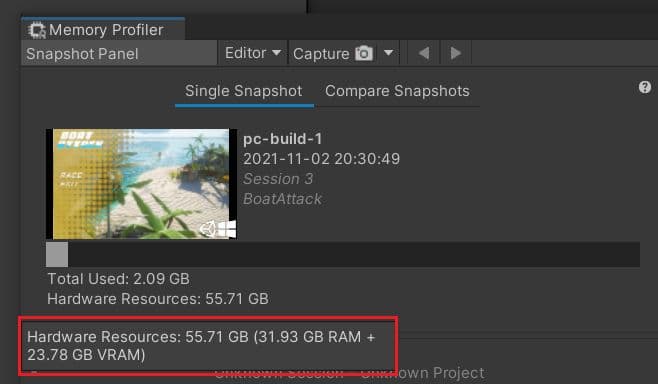Screen dimensions: 658x384
Task: Go forward with the right arrow
Action: 456,53
